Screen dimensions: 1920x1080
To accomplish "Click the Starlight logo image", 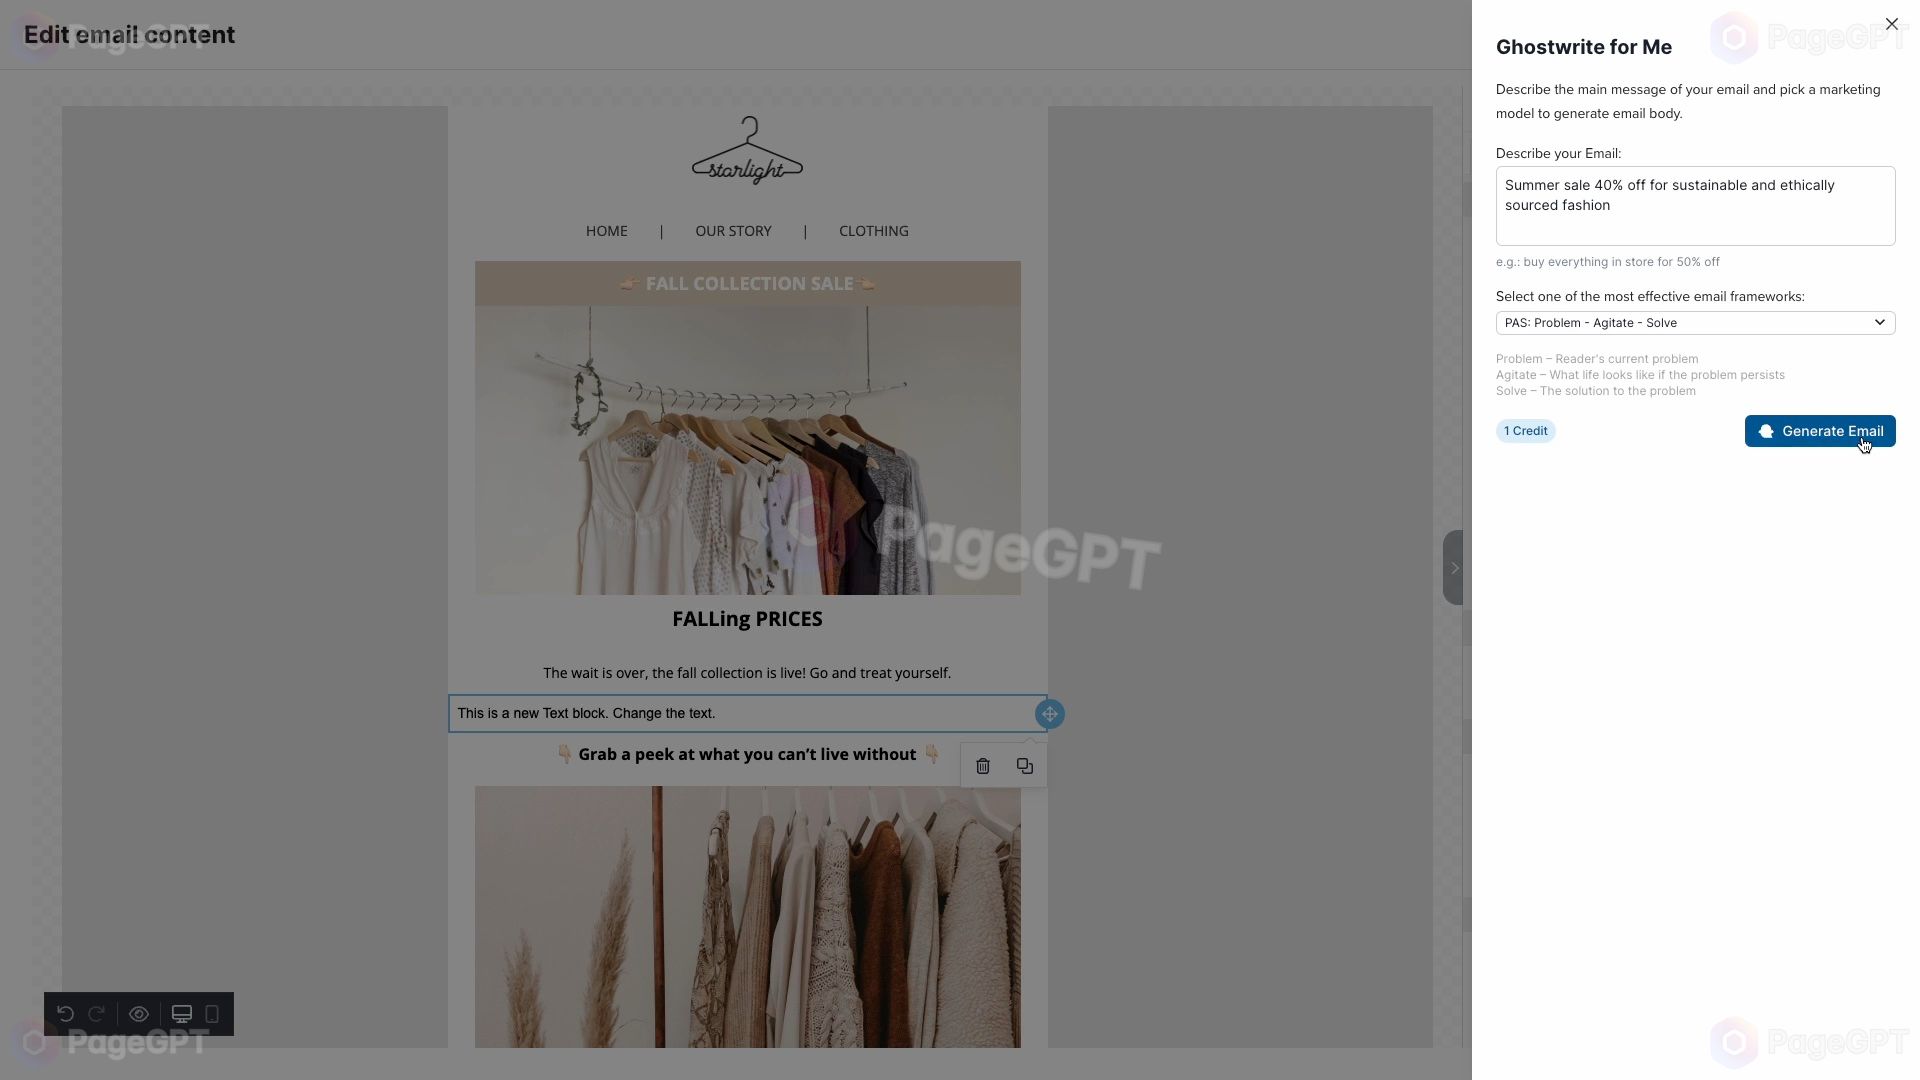I will pyautogui.click(x=746, y=149).
